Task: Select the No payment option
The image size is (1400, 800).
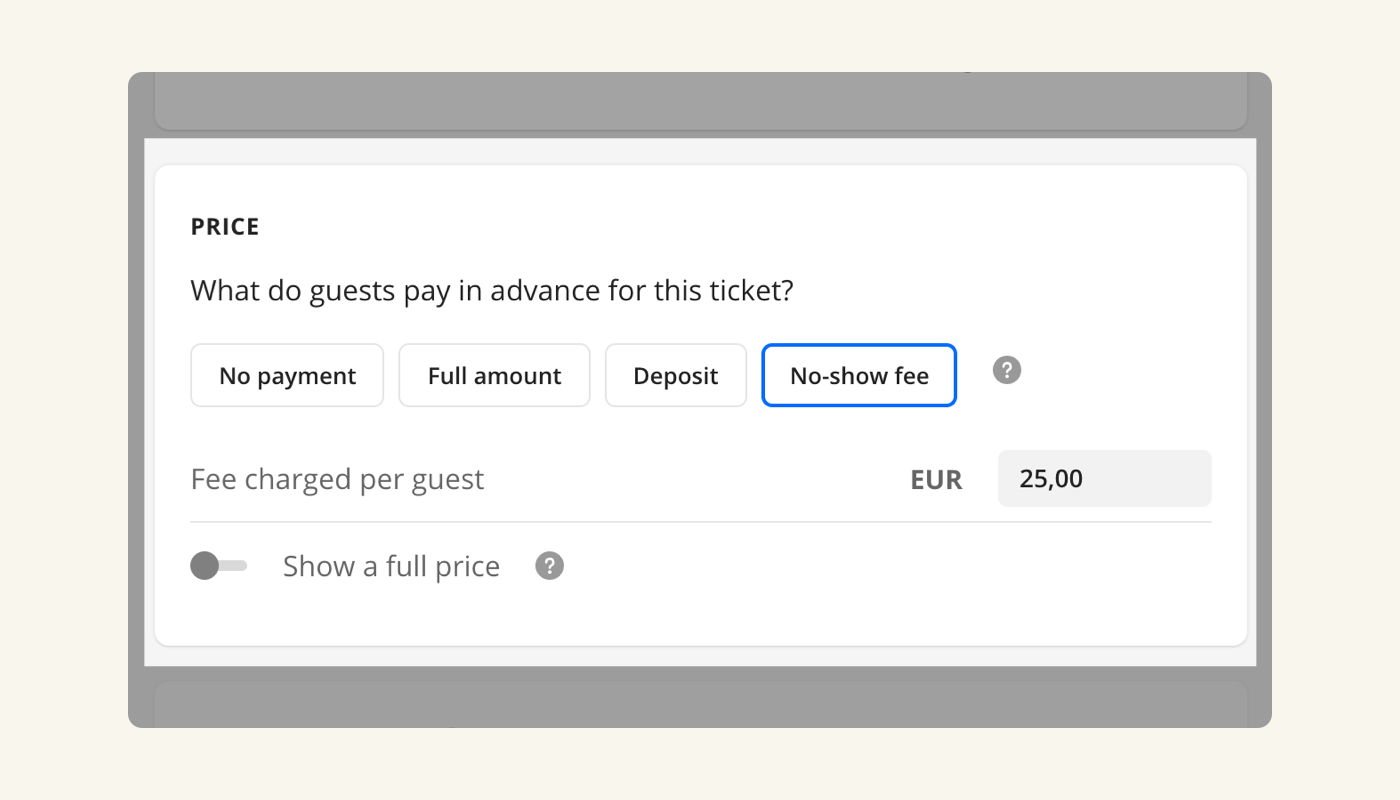Action: [287, 376]
